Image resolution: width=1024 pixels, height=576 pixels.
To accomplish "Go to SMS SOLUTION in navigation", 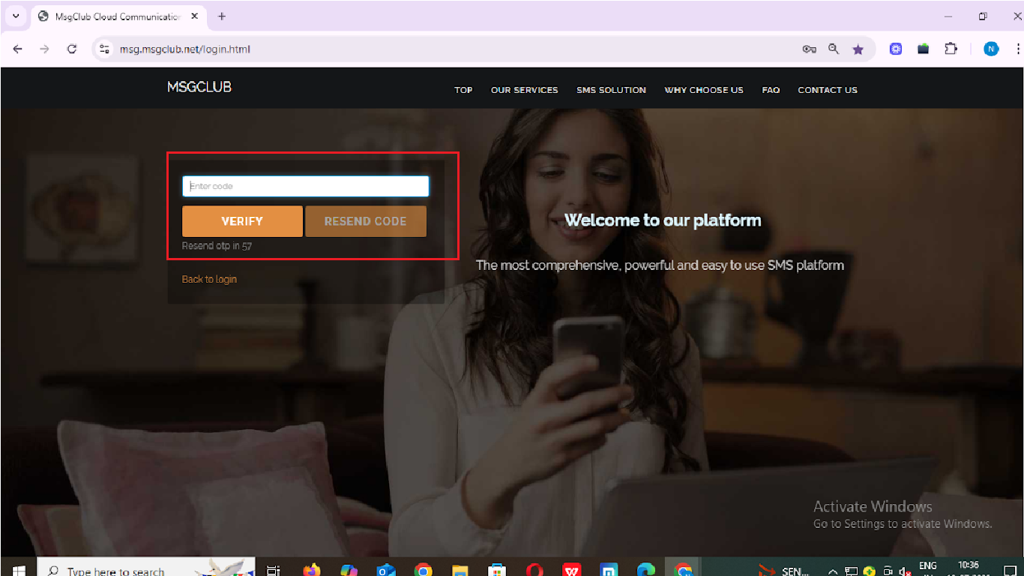I will click(611, 90).
